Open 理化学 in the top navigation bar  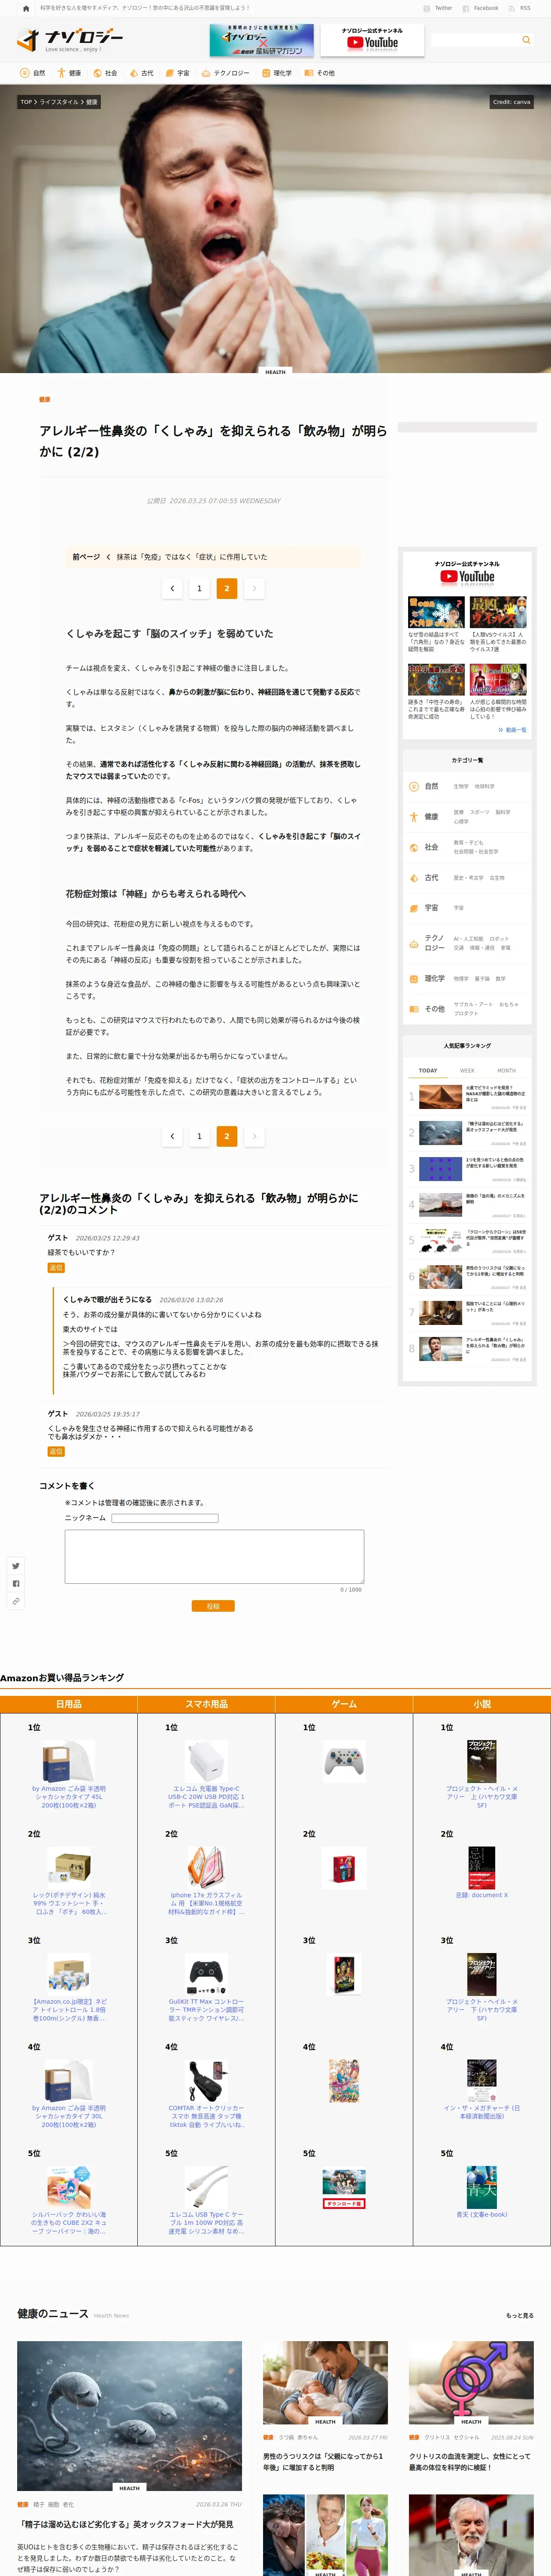click(277, 73)
